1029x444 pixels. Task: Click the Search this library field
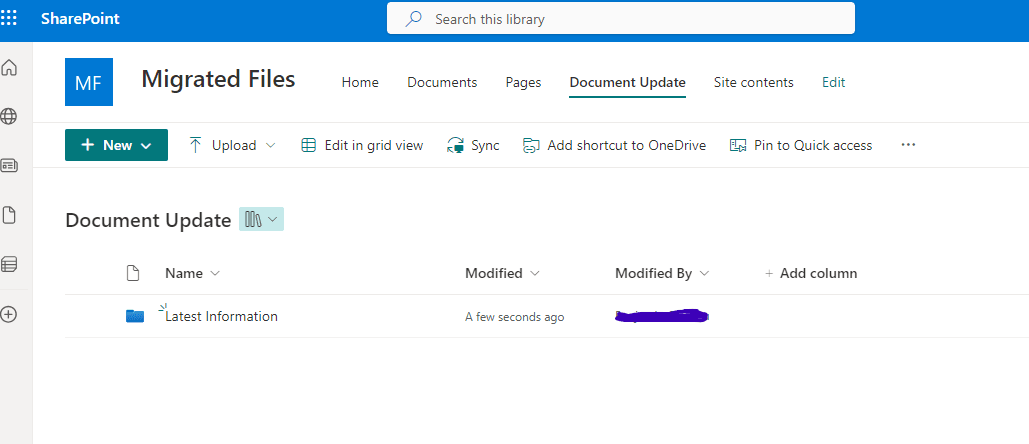click(620, 19)
